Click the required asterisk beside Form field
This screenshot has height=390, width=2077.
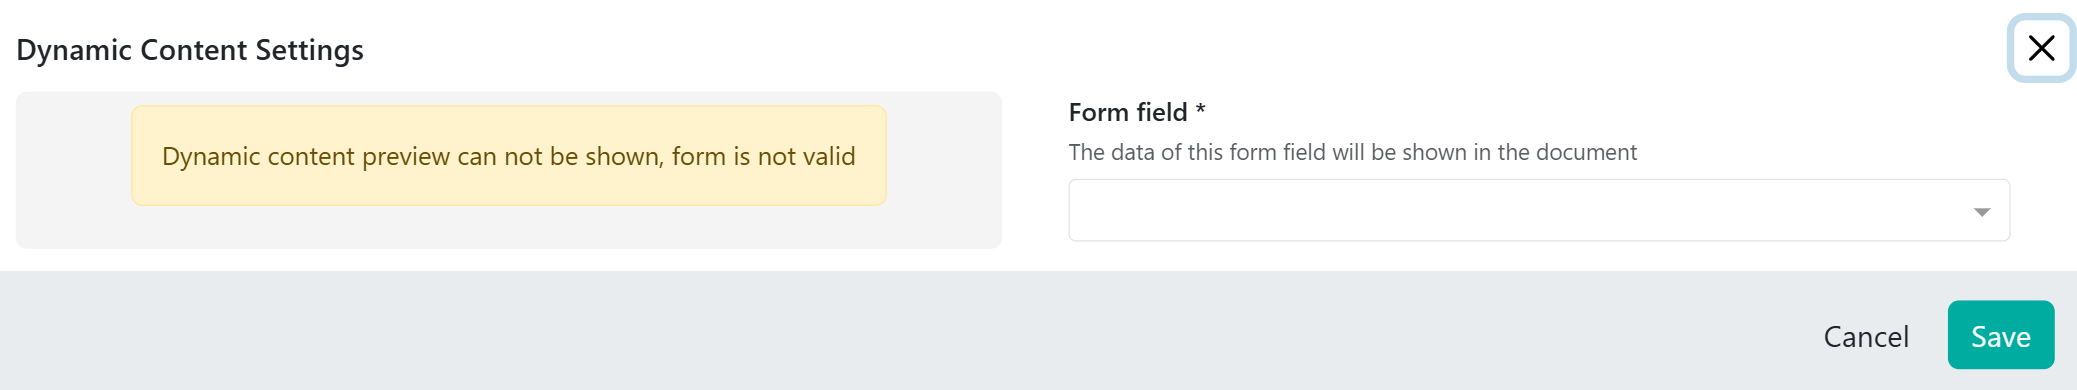point(1201,109)
